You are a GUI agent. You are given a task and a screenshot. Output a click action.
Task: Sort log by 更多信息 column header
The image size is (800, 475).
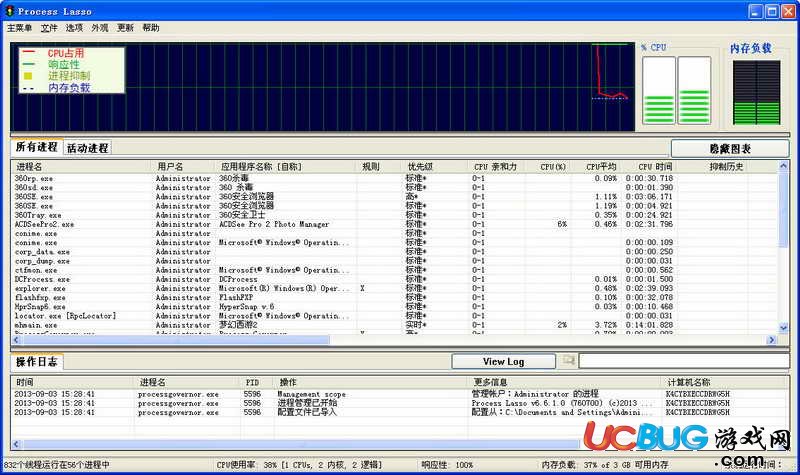coord(565,382)
